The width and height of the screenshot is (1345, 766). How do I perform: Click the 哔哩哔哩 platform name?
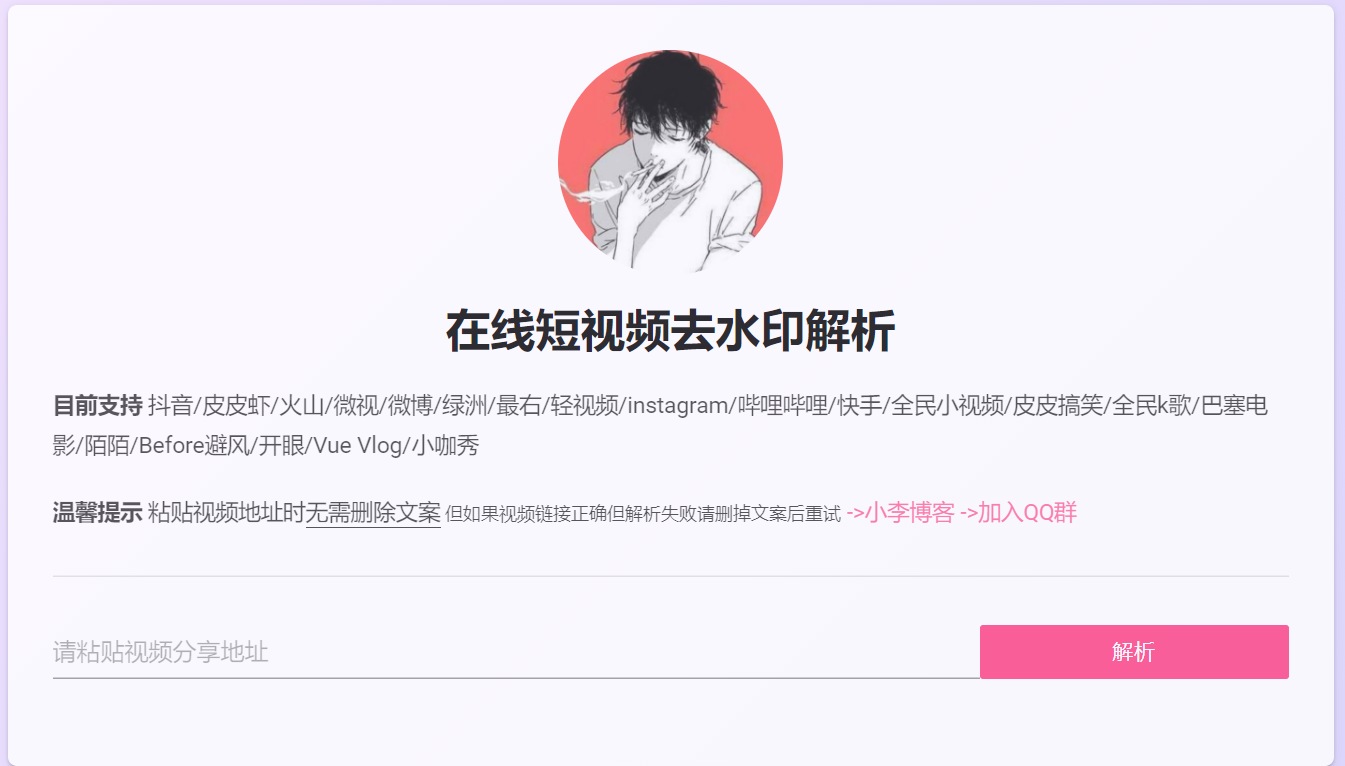783,406
